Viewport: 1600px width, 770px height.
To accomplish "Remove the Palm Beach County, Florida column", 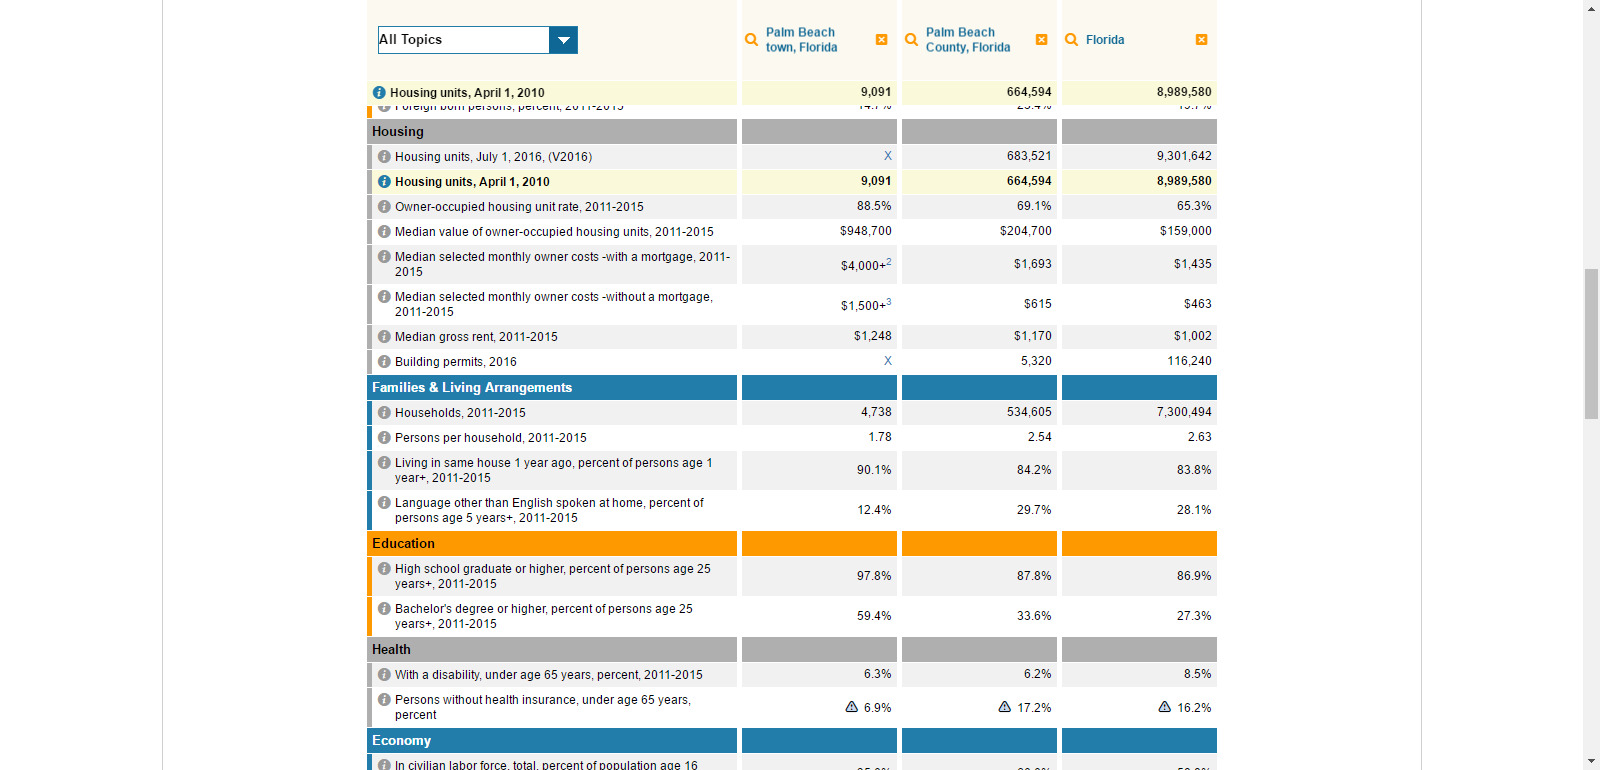I will 1041,40.
